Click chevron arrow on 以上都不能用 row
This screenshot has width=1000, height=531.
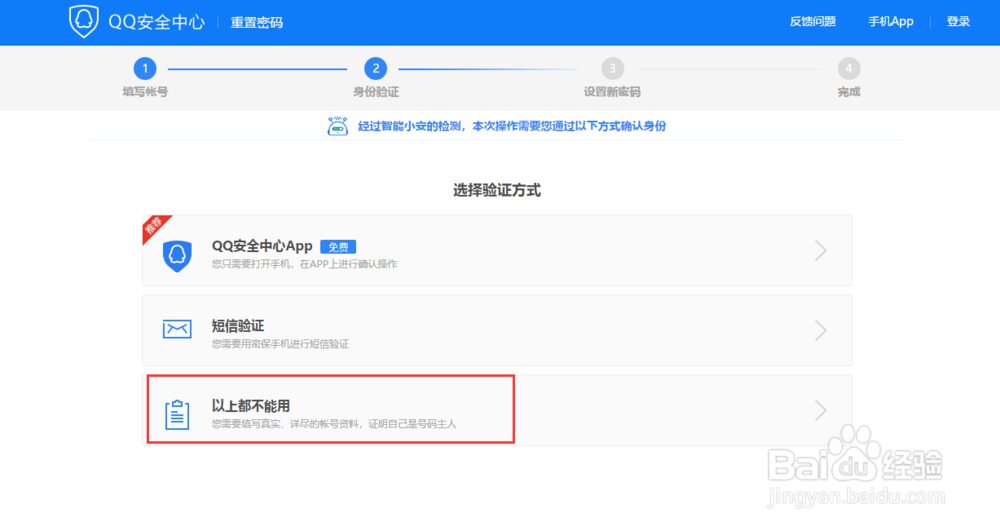(821, 410)
